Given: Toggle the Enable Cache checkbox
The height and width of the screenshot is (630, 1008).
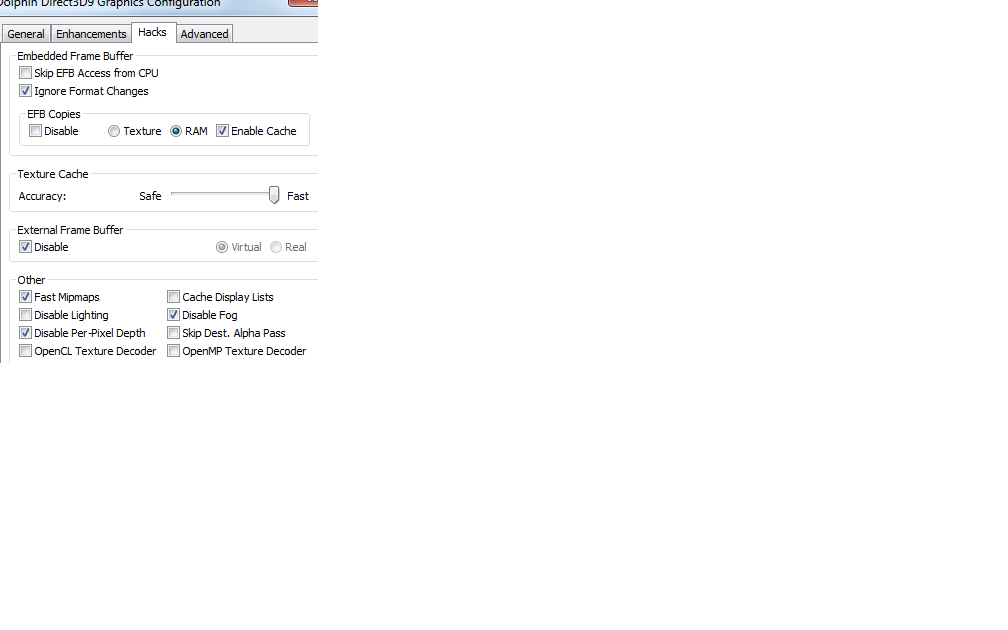Looking at the screenshot, I should click(222, 130).
